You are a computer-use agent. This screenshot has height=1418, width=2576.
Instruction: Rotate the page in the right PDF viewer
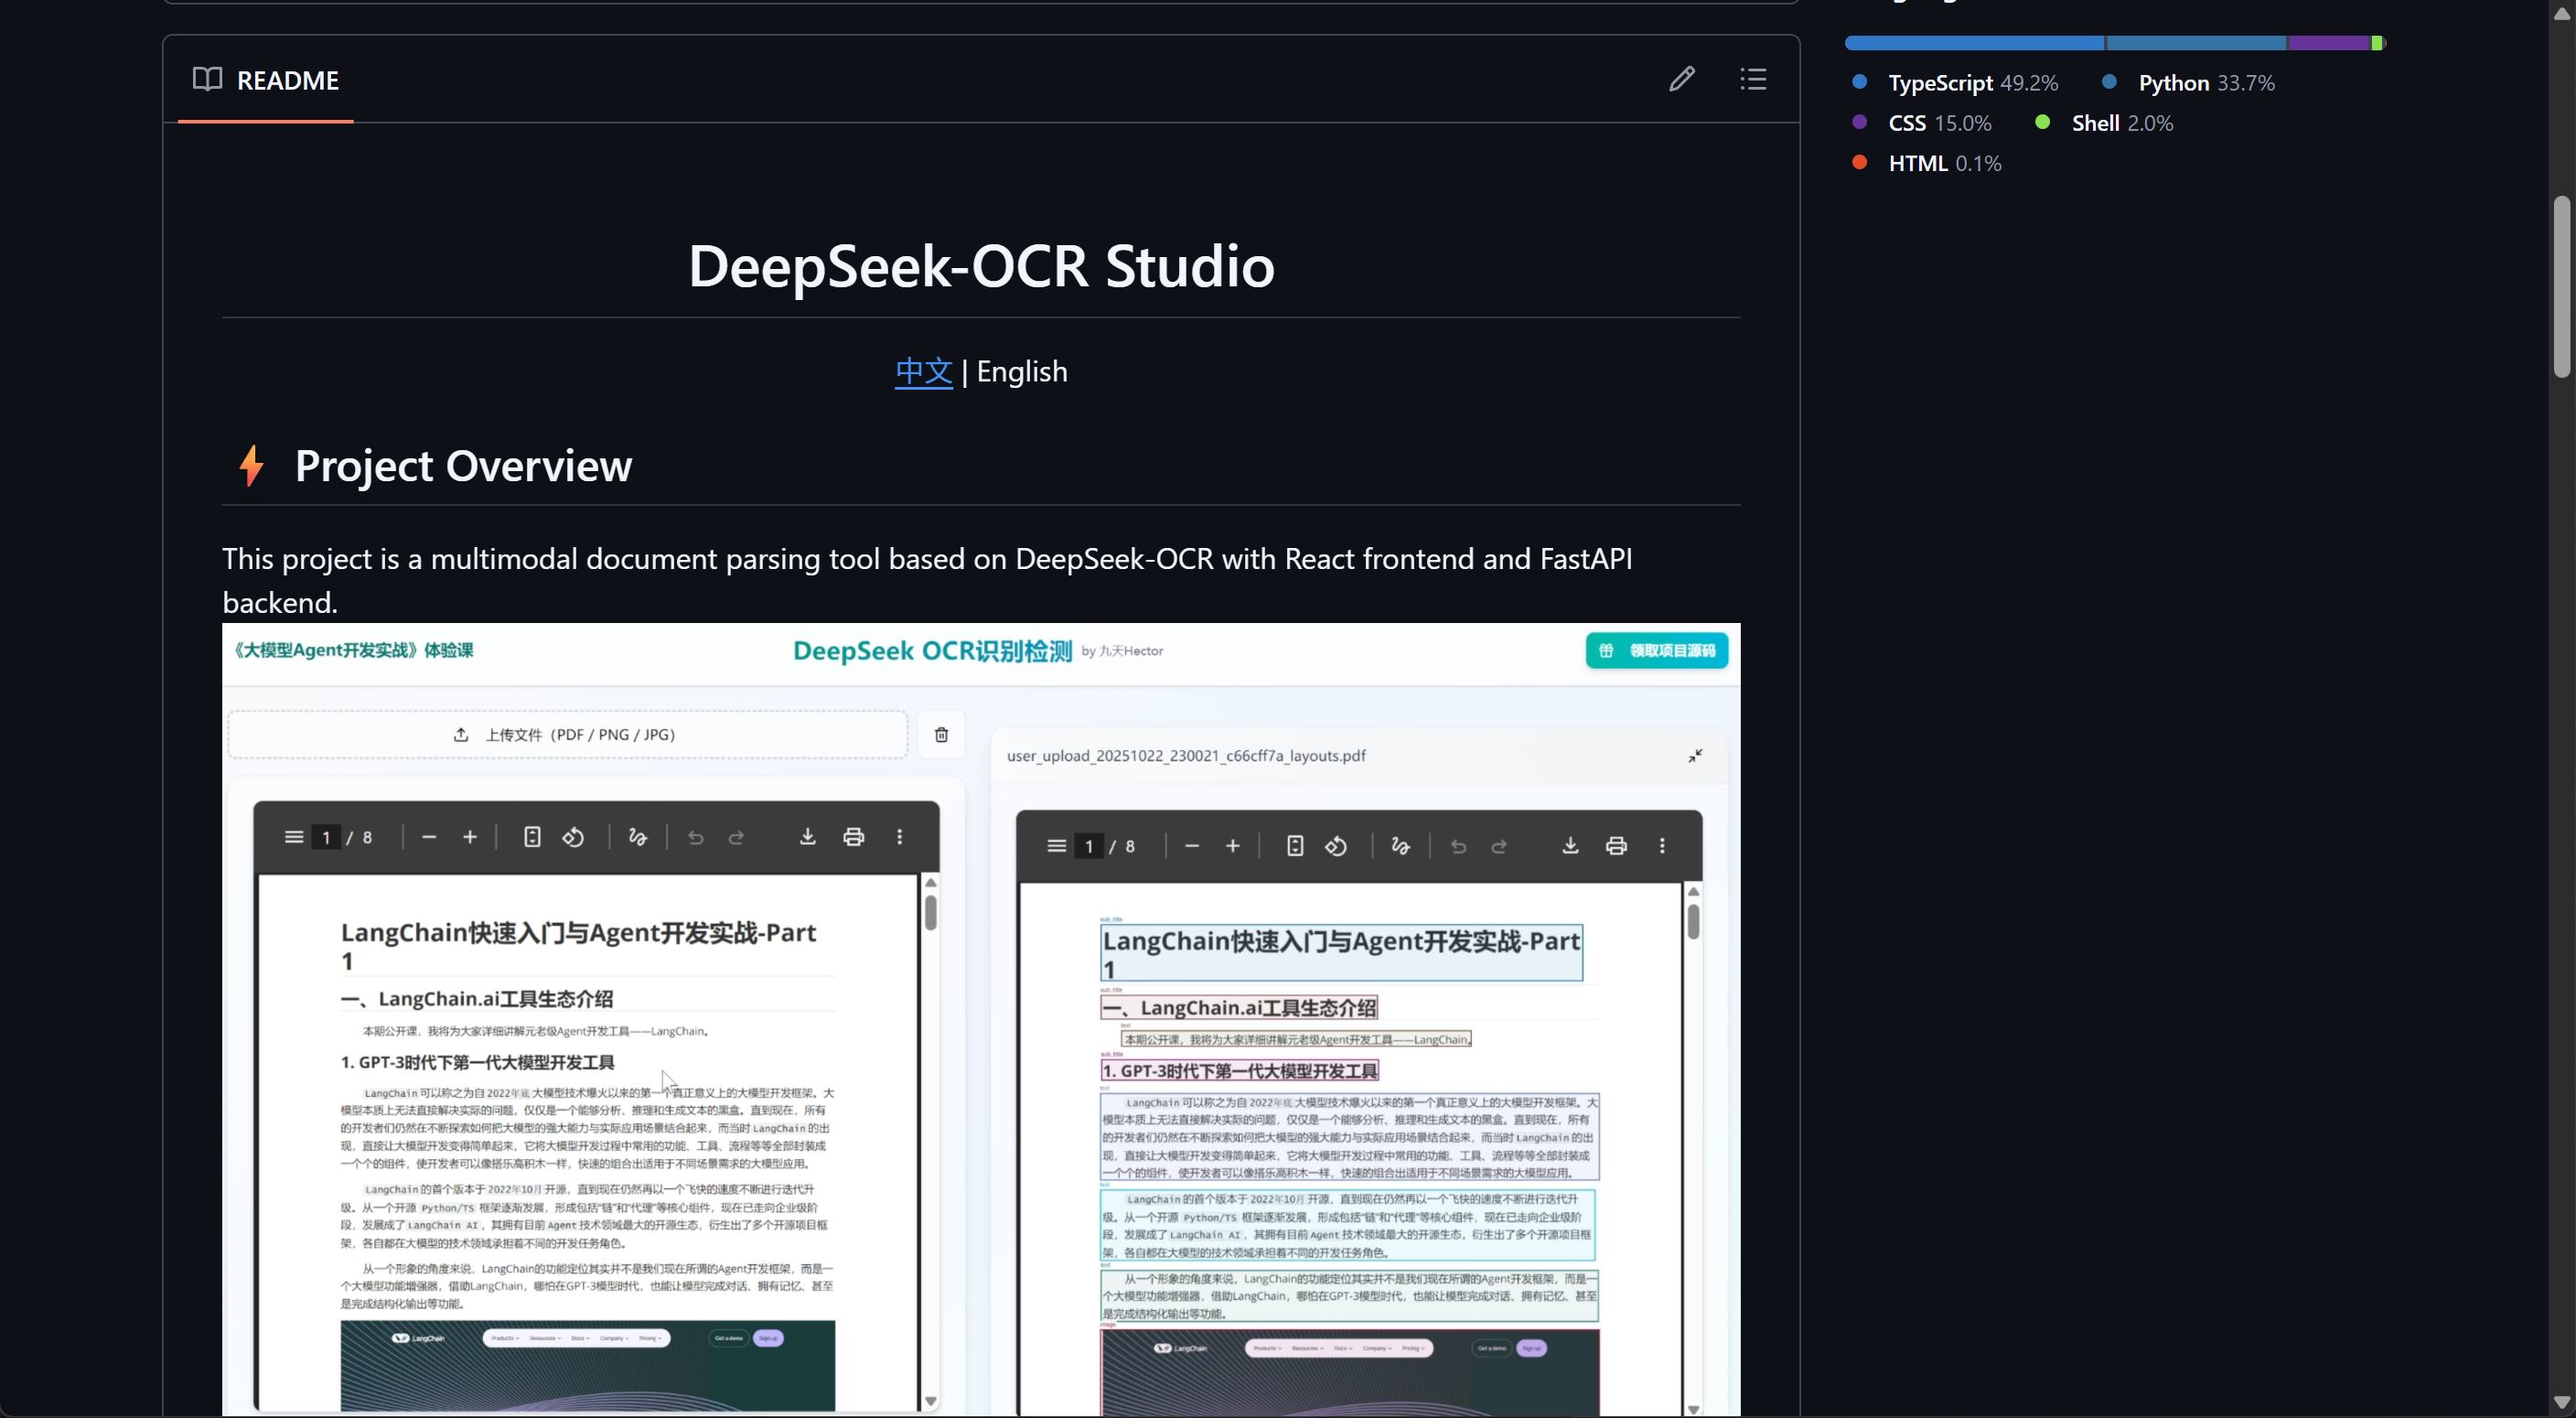tap(1336, 846)
